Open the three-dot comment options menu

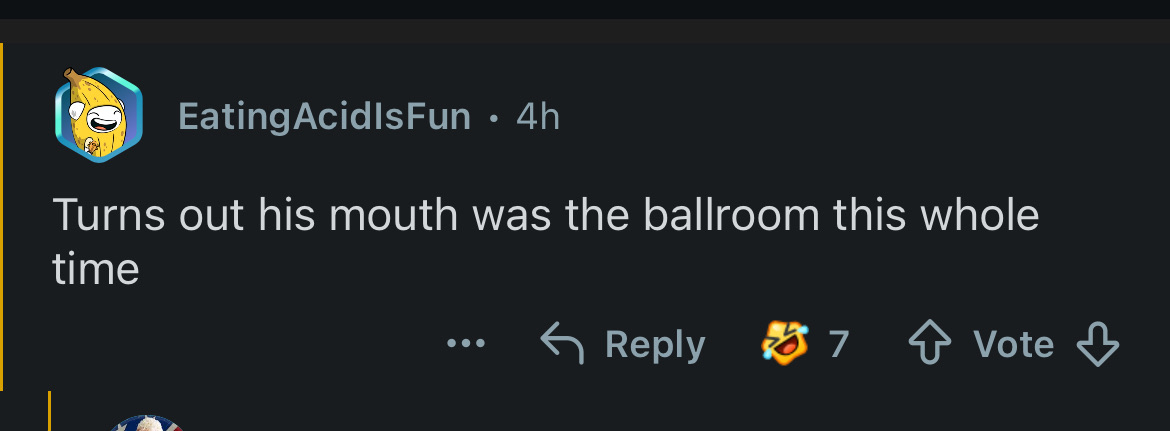(465, 344)
